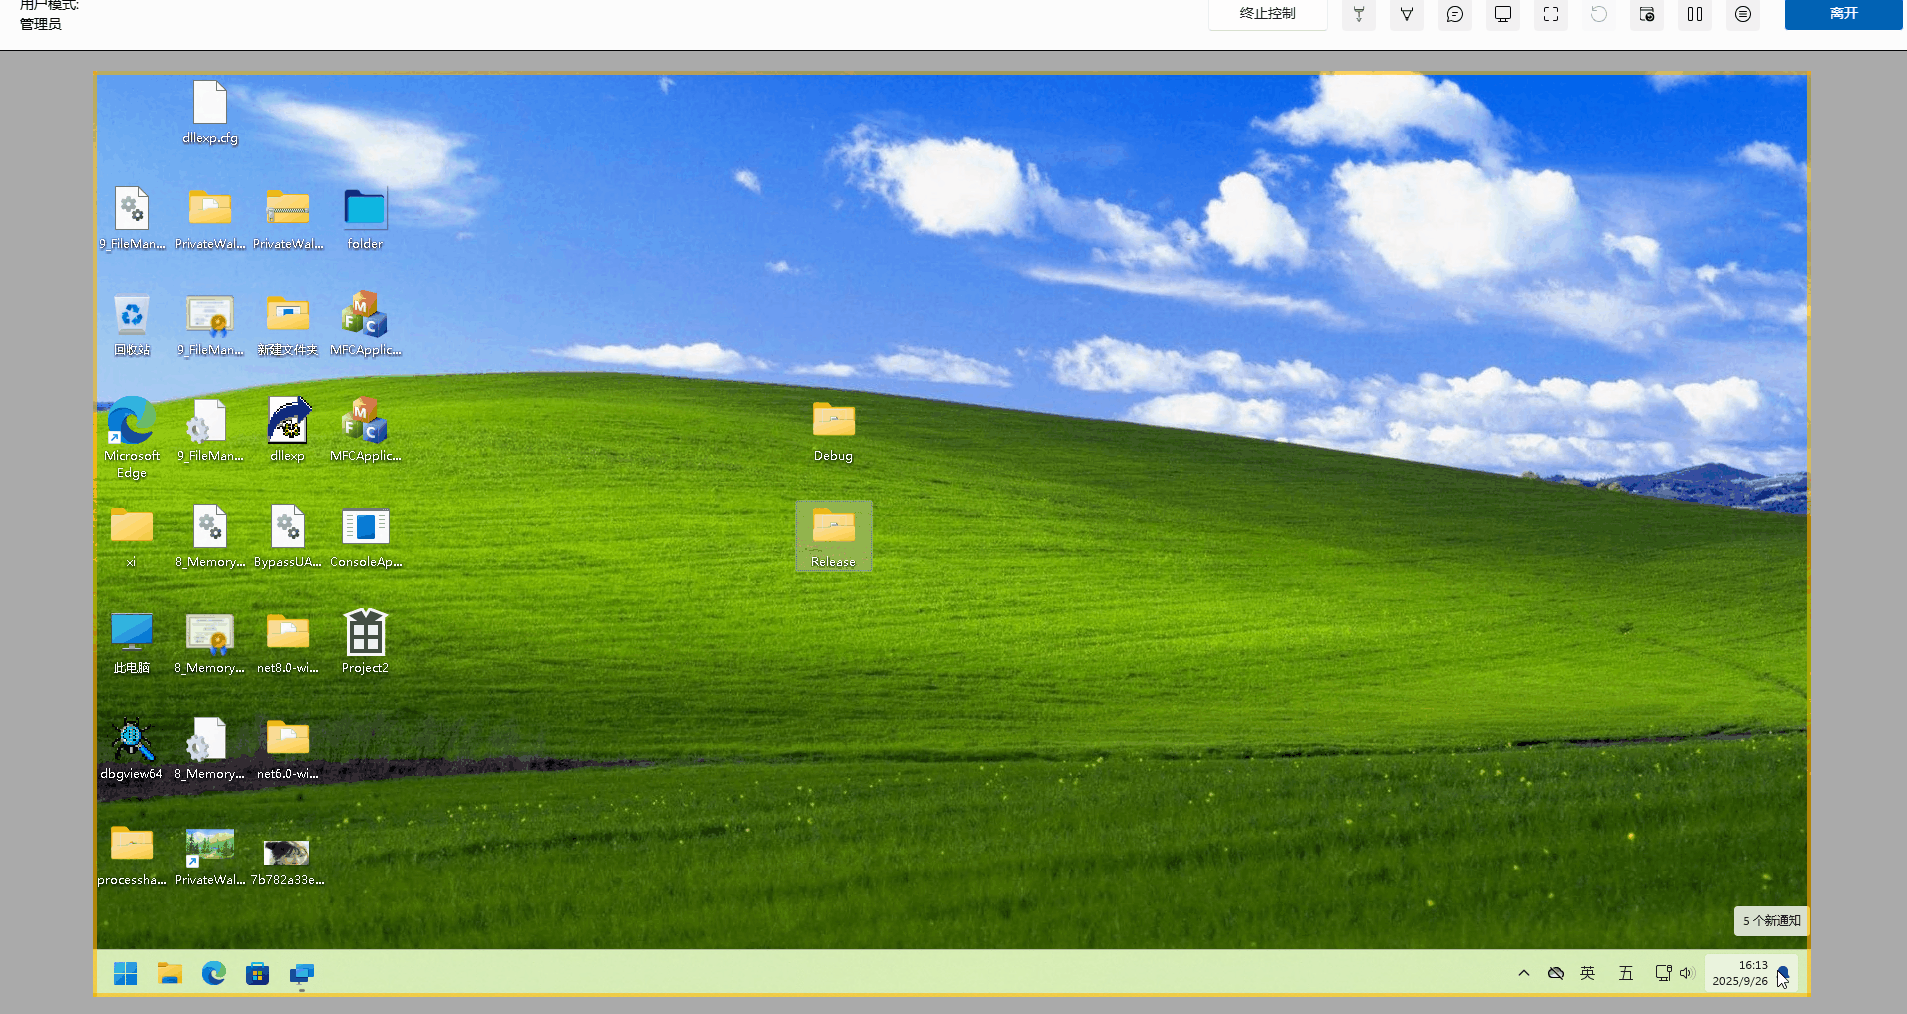The image size is (1907, 1014).
Task: Click the 终止控制 button
Action: (1267, 14)
